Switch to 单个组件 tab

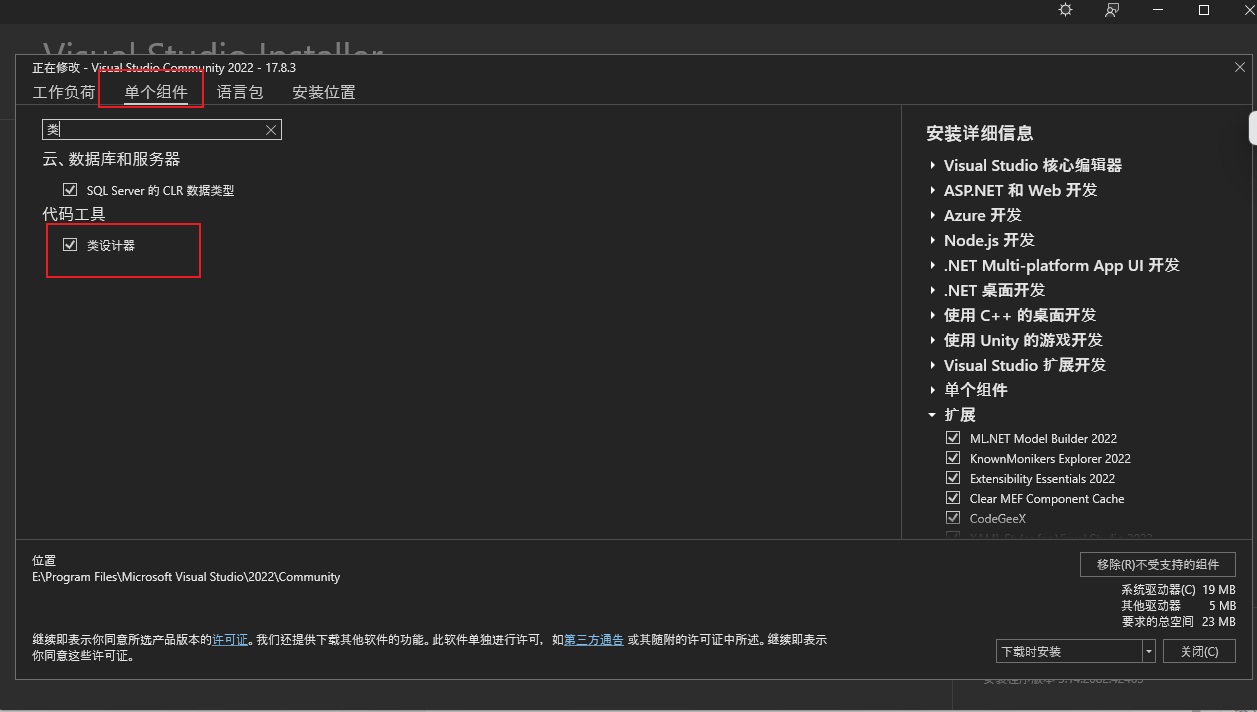(x=156, y=92)
